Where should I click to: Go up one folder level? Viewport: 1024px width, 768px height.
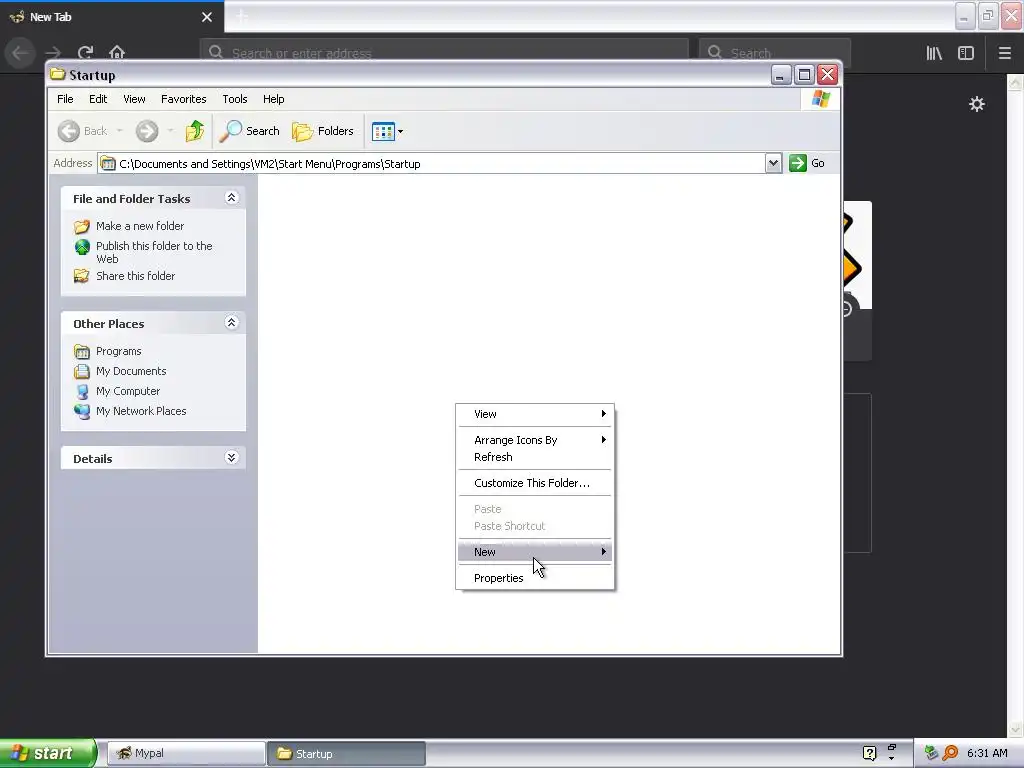(x=195, y=131)
